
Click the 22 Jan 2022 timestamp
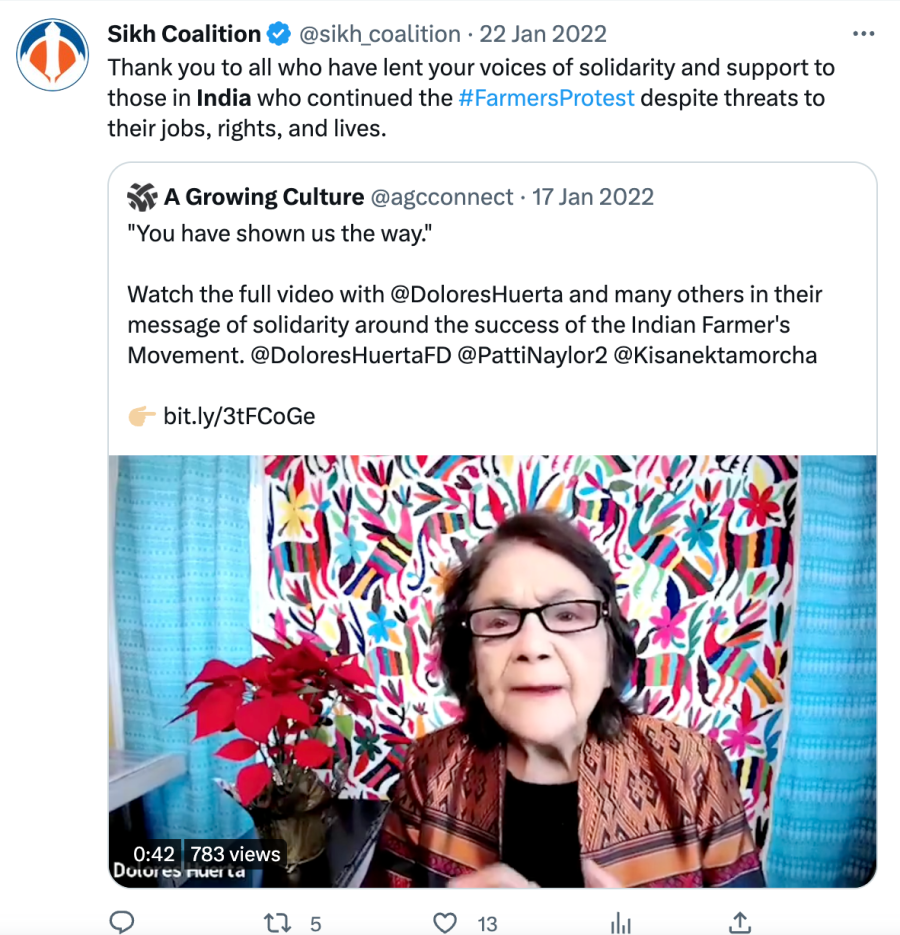[x=543, y=34]
